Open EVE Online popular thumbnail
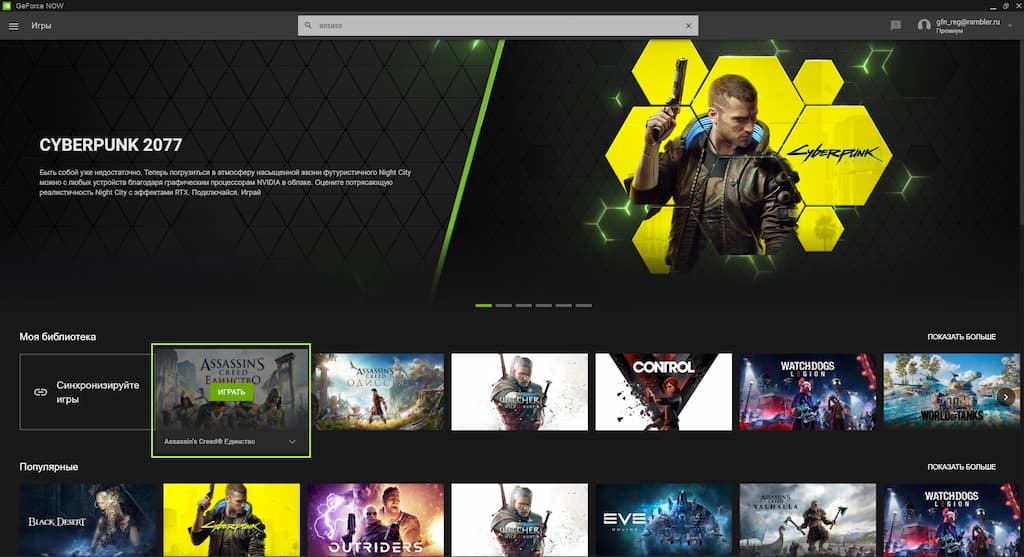 coord(664,520)
